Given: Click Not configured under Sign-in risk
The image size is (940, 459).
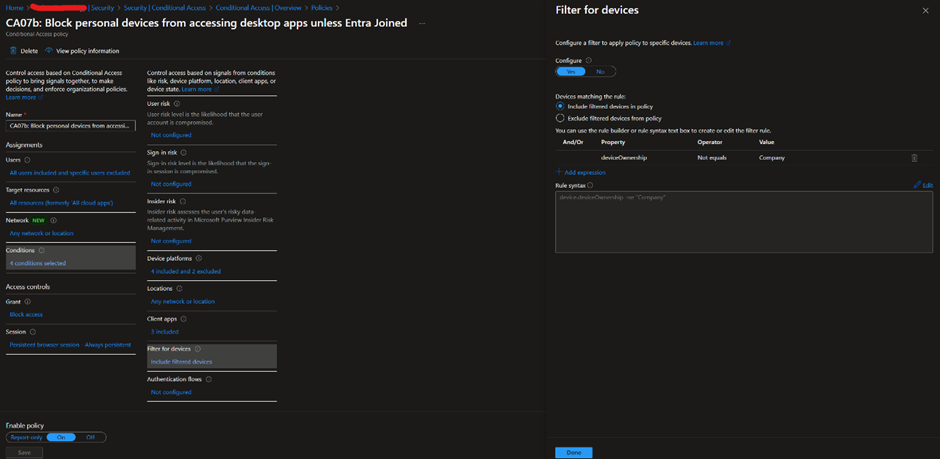Looking at the screenshot, I should [171, 184].
